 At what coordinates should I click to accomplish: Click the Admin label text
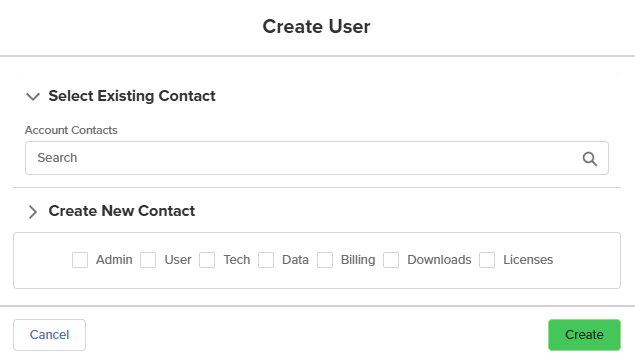pos(114,260)
